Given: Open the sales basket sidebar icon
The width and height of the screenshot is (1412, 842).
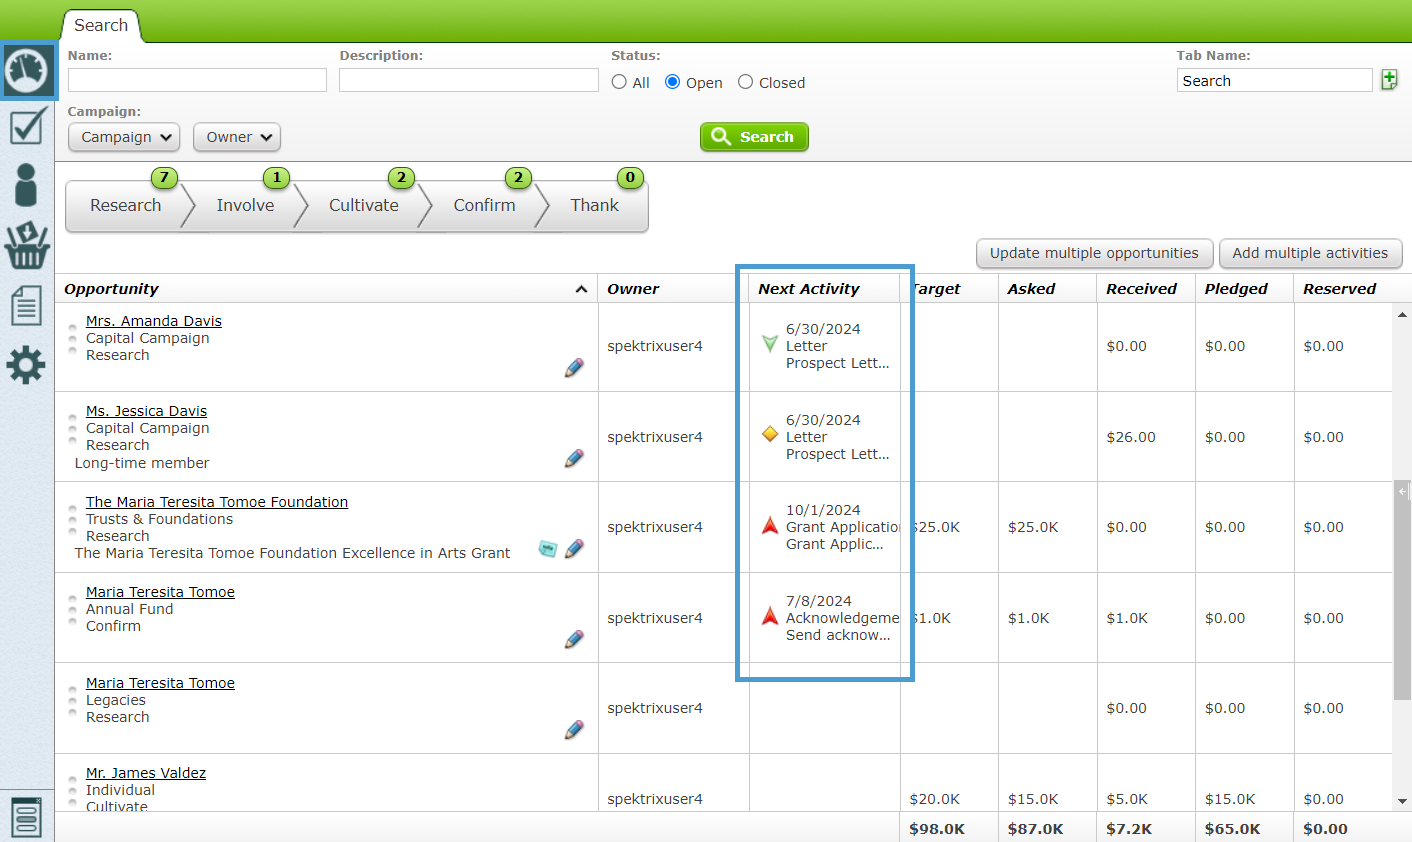Looking at the screenshot, I should click(x=27, y=245).
